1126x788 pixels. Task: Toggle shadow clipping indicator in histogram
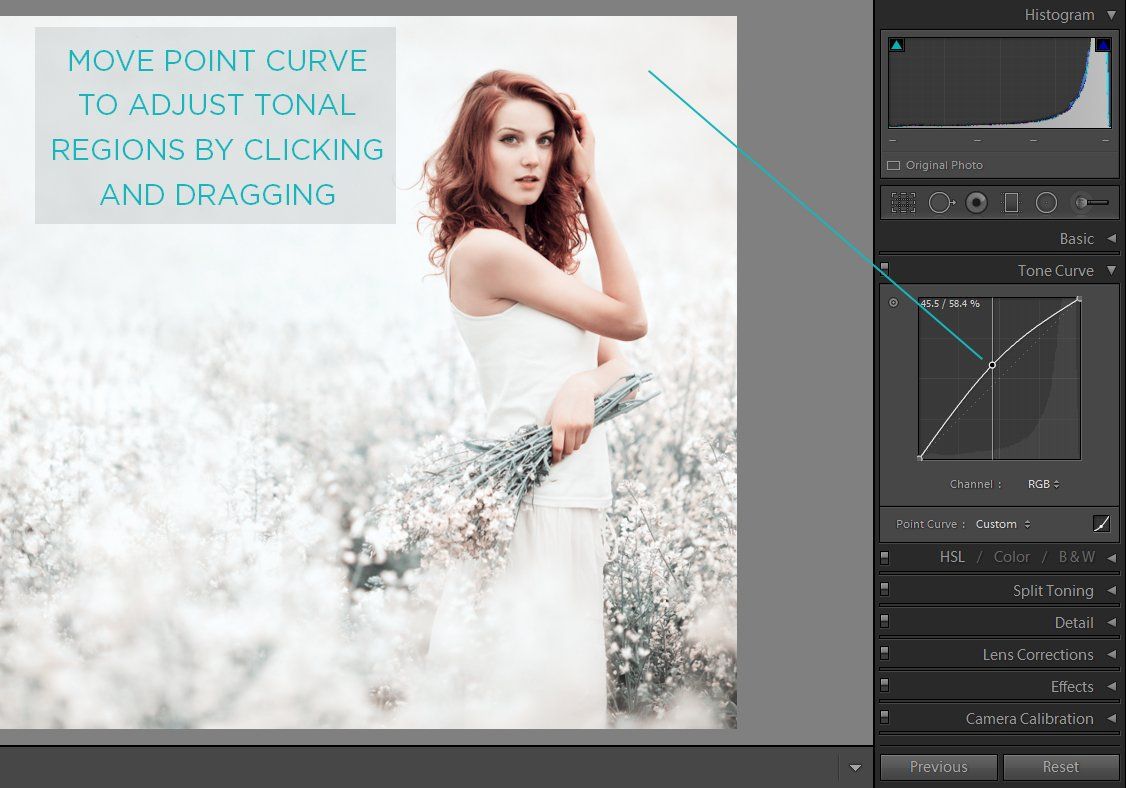896,45
